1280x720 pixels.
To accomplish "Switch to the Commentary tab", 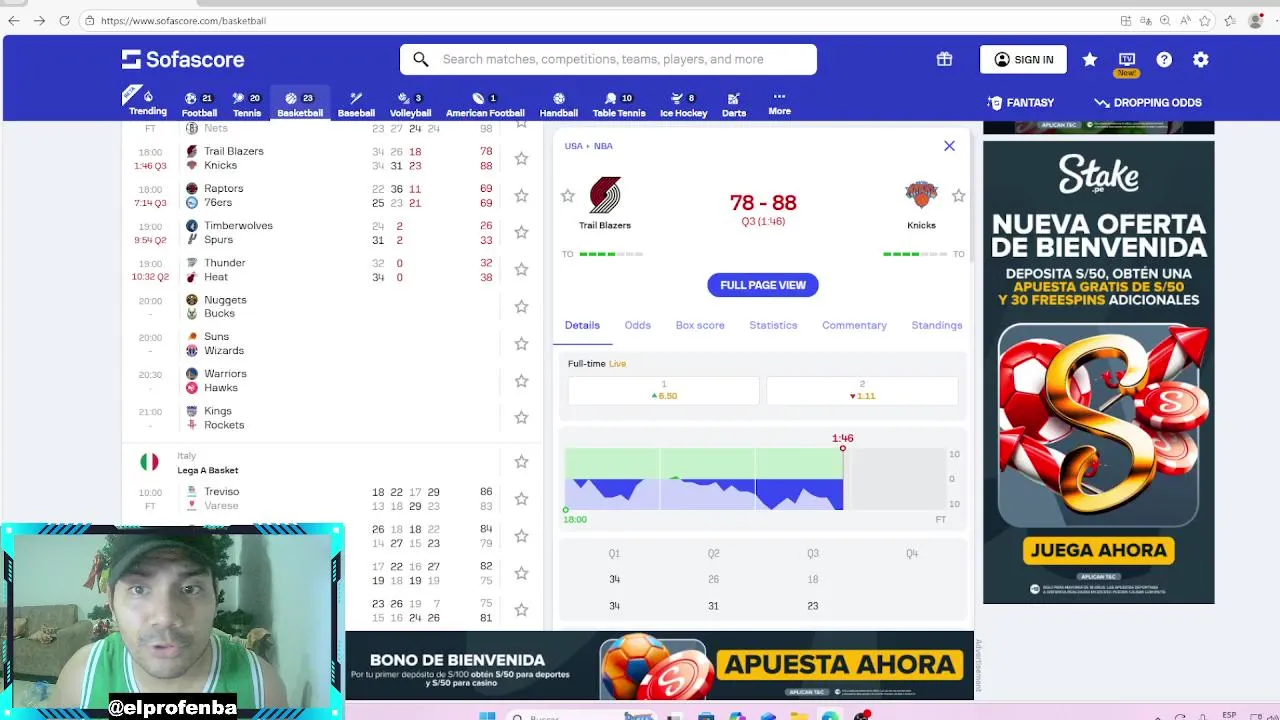I will [x=854, y=325].
